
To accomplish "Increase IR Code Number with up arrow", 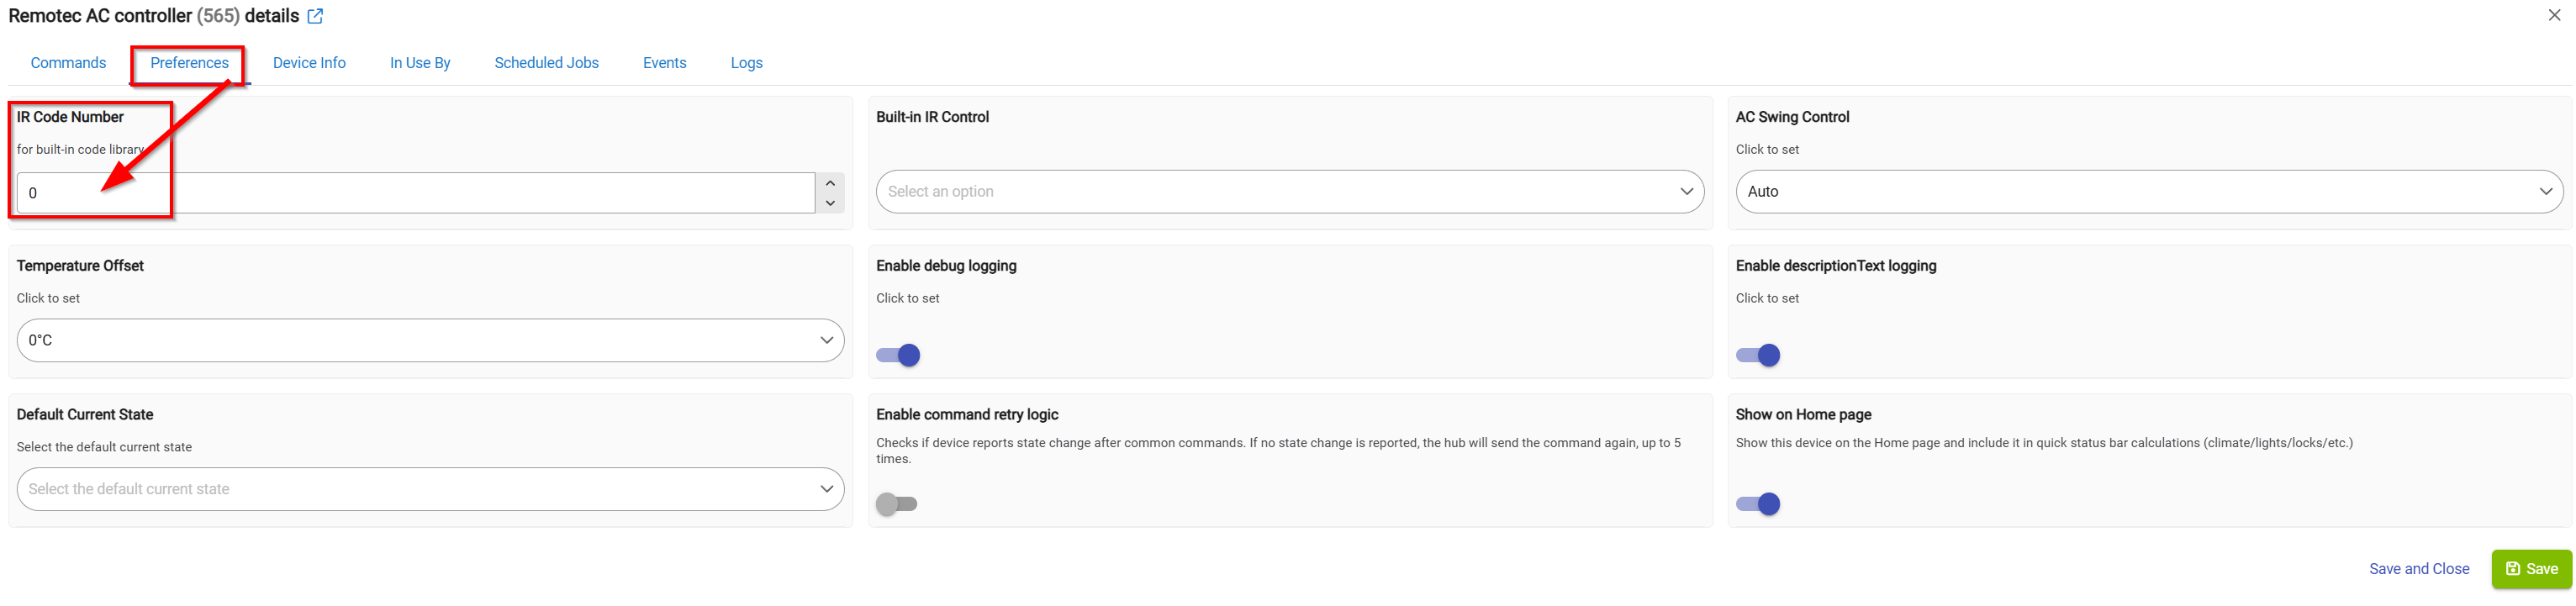I will pos(830,183).
